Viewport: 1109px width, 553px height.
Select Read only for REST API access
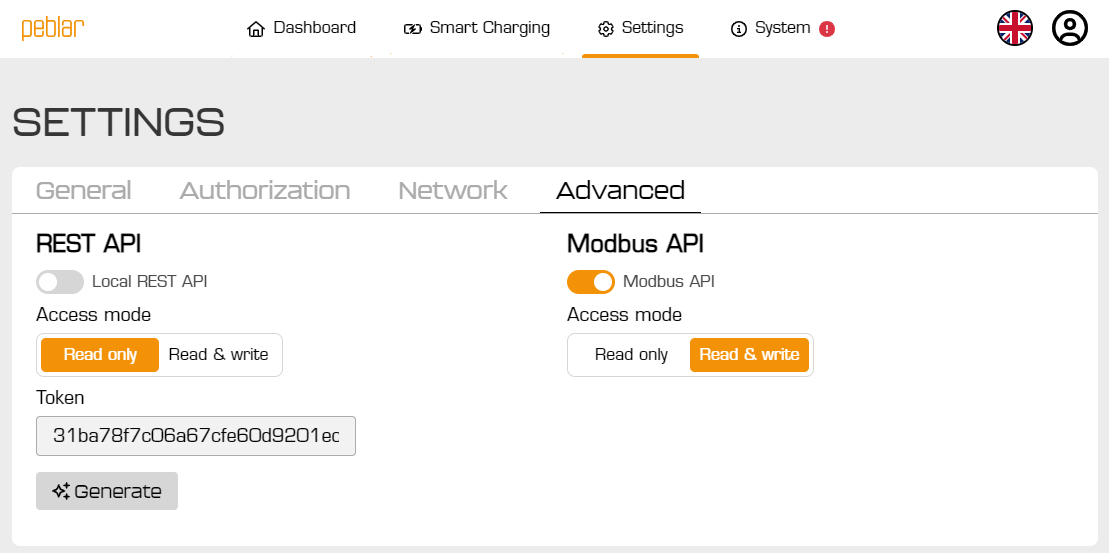point(100,355)
